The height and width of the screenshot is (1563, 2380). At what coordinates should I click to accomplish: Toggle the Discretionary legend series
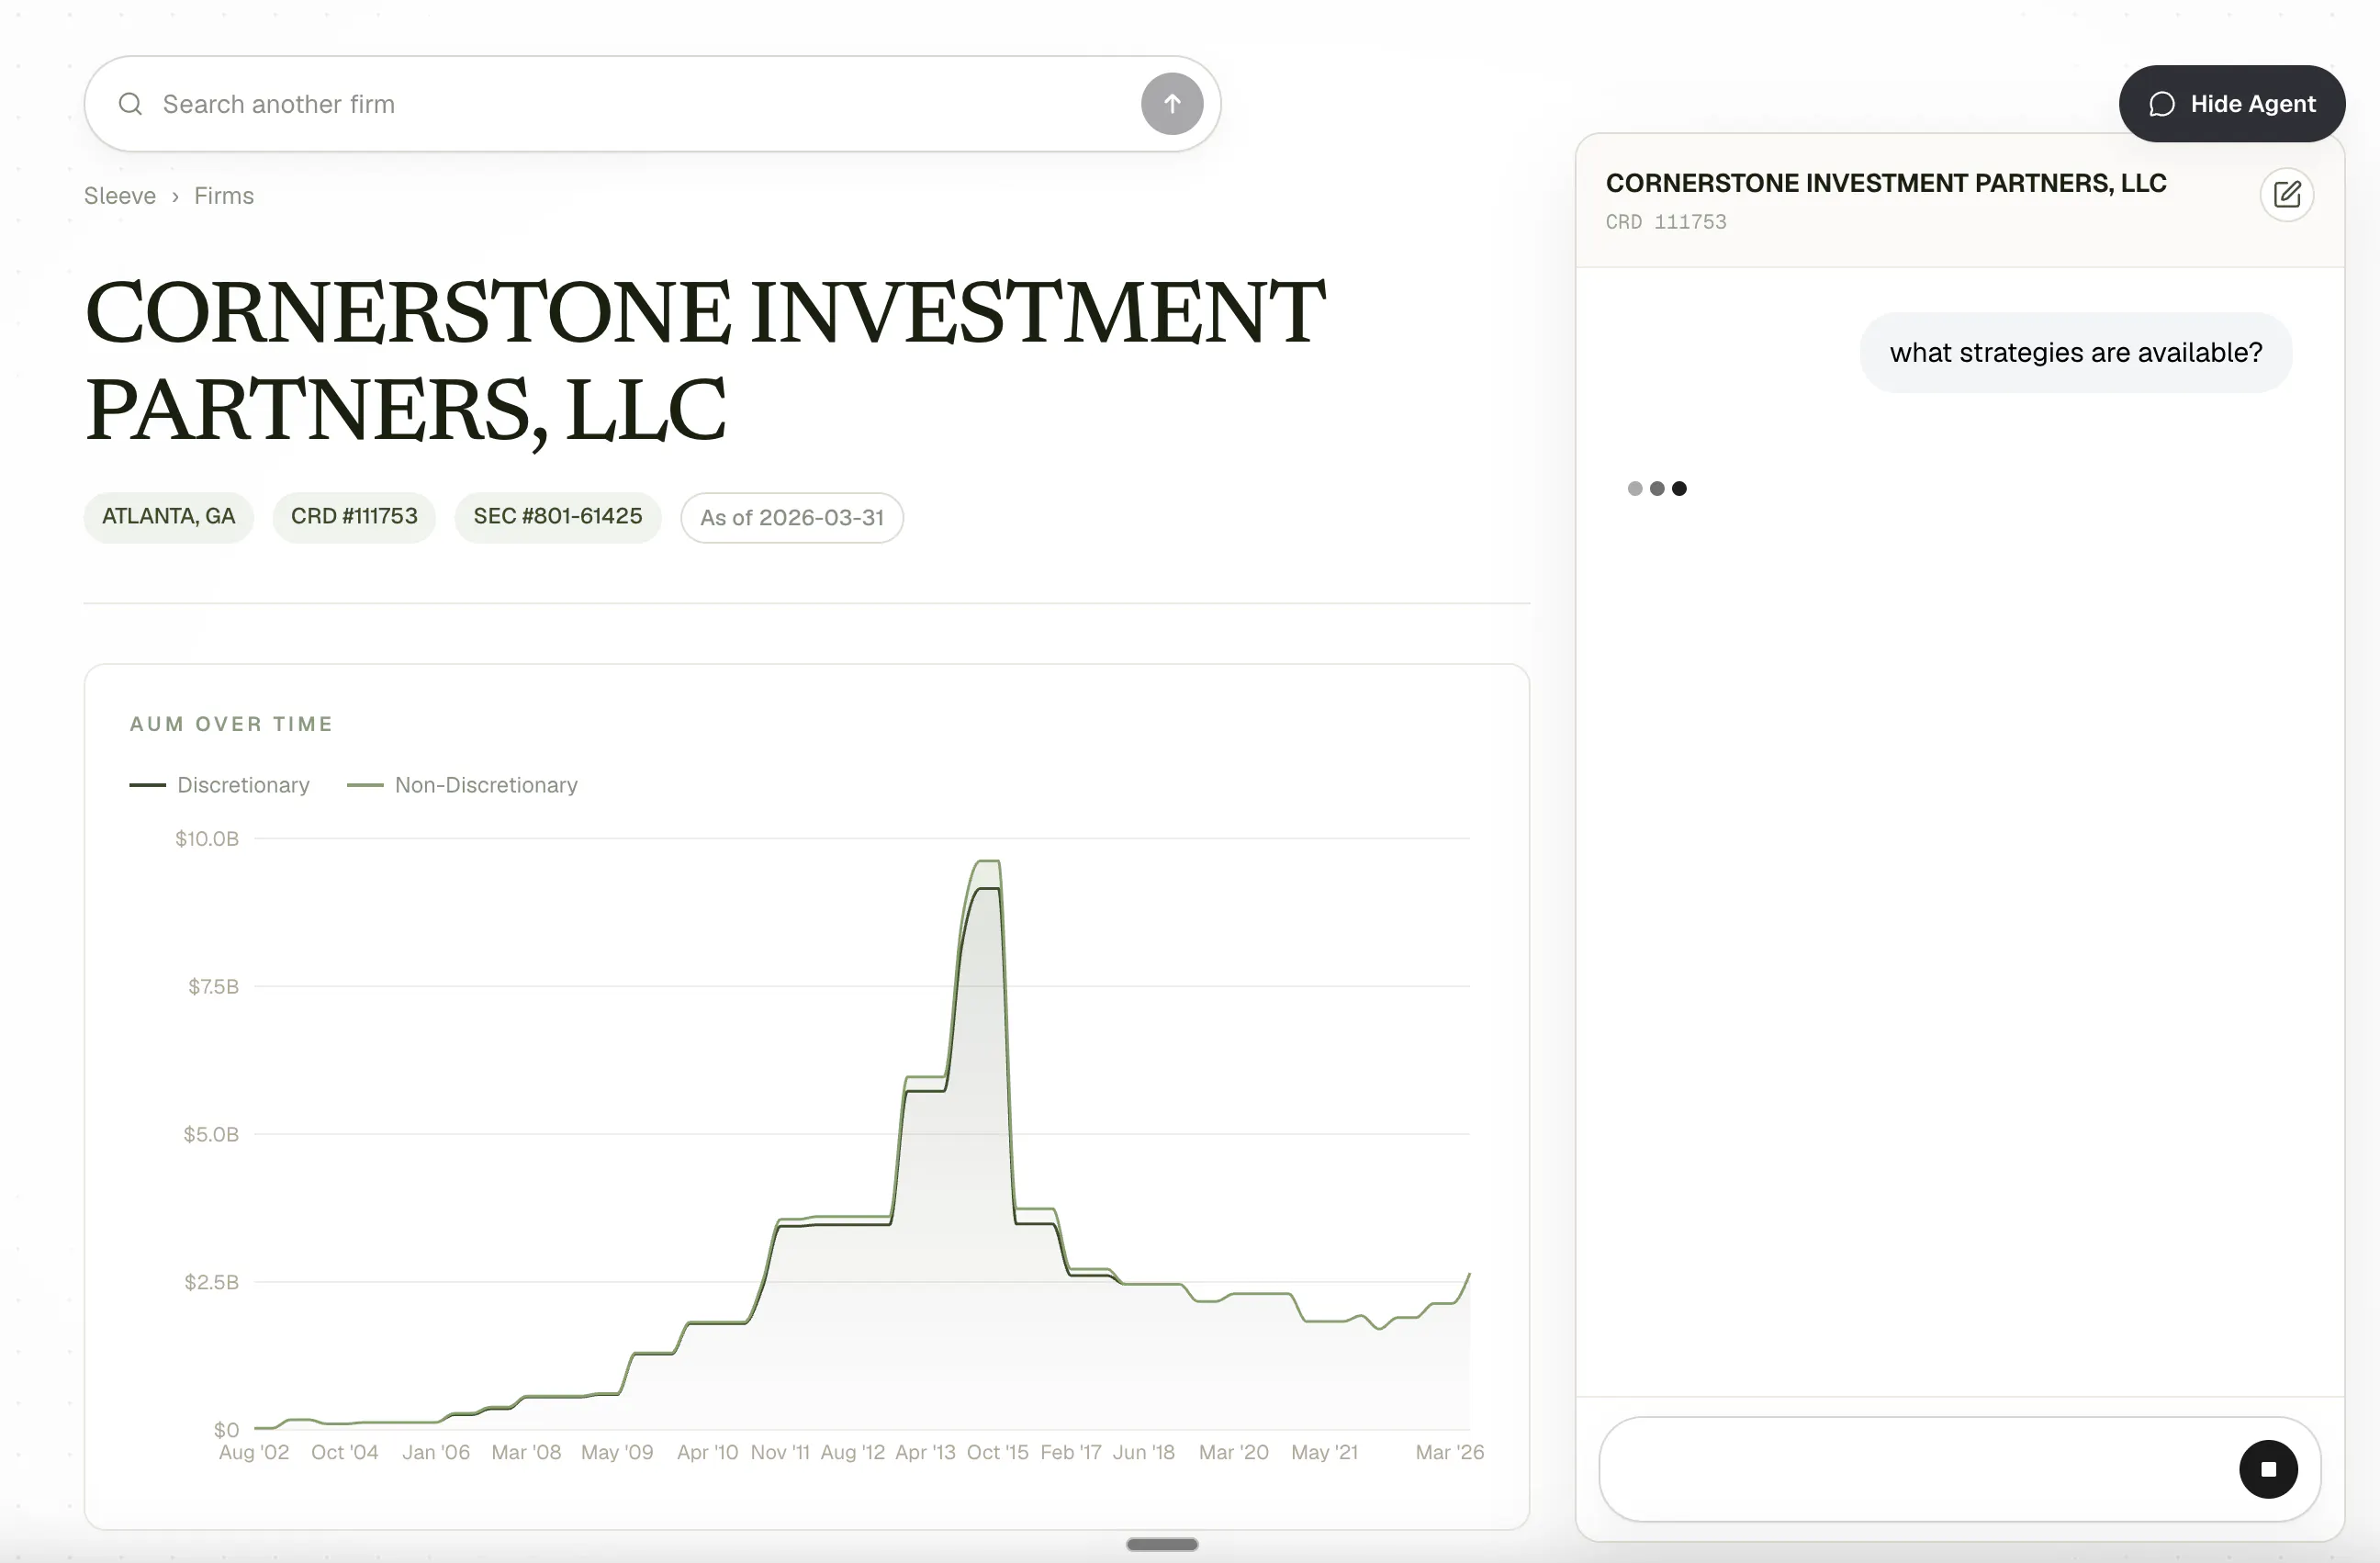[x=220, y=785]
